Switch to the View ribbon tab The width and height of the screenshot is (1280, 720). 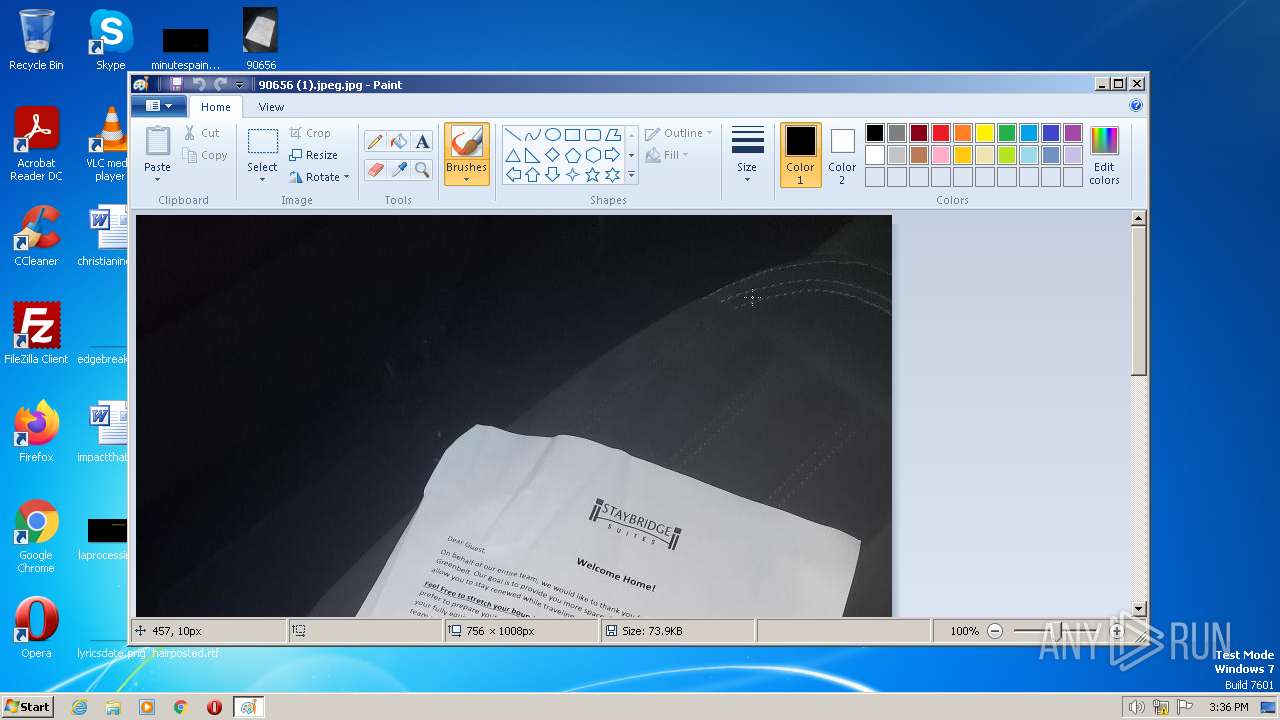pyautogui.click(x=271, y=107)
